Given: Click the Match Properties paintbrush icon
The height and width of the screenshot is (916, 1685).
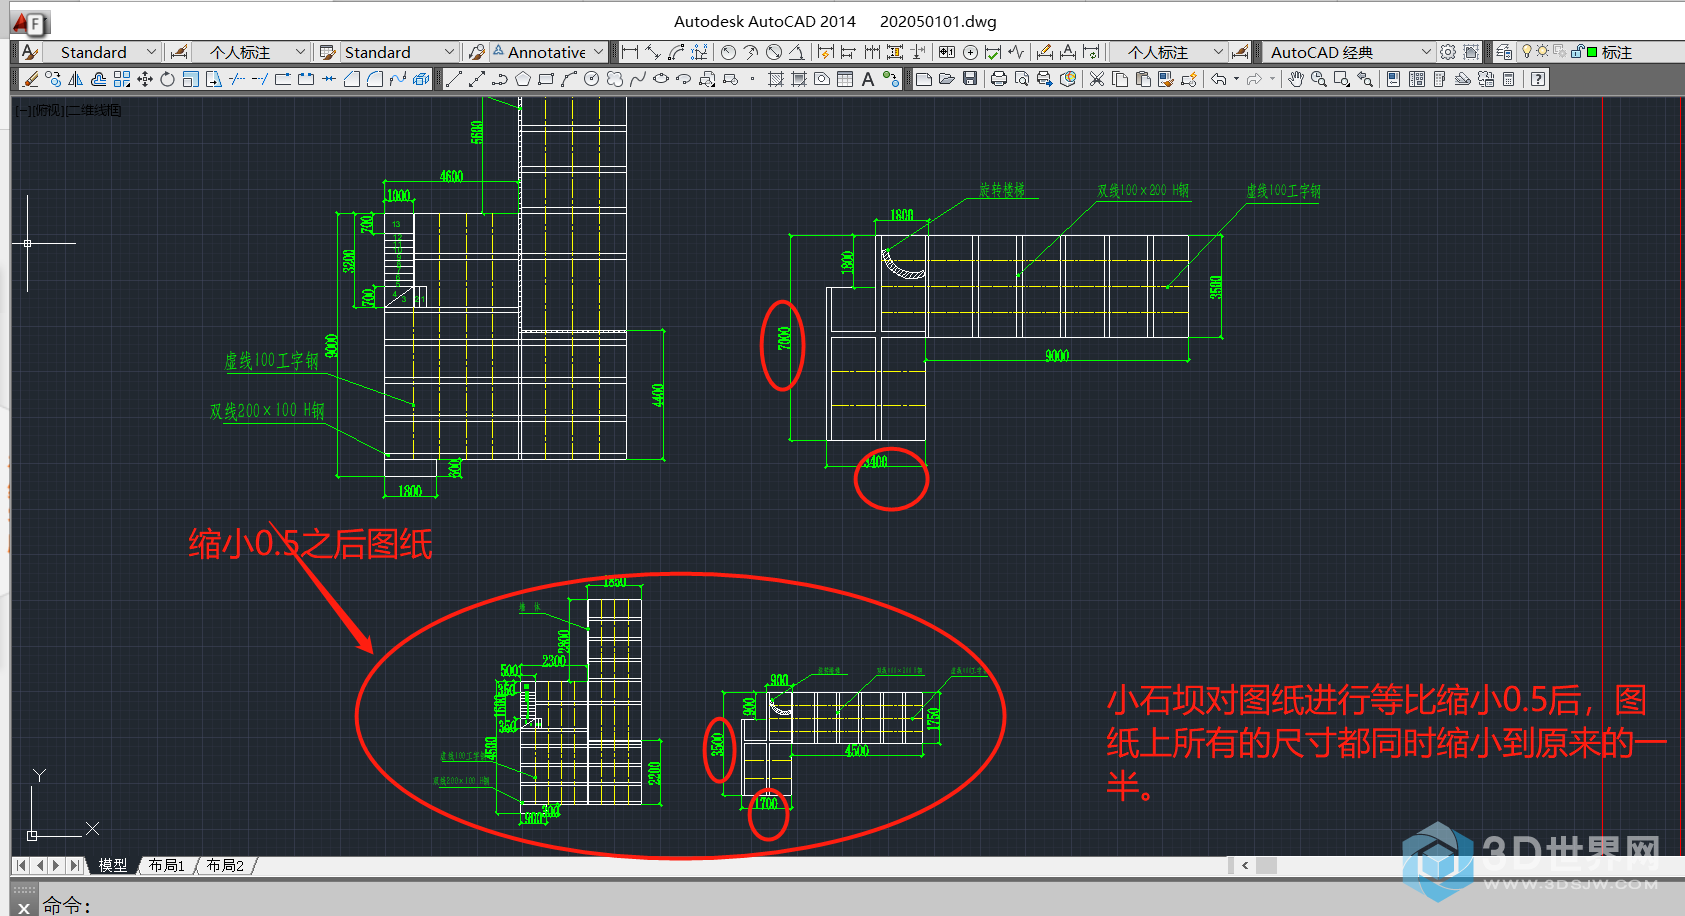Looking at the screenshot, I should click(x=1165, y=79).
